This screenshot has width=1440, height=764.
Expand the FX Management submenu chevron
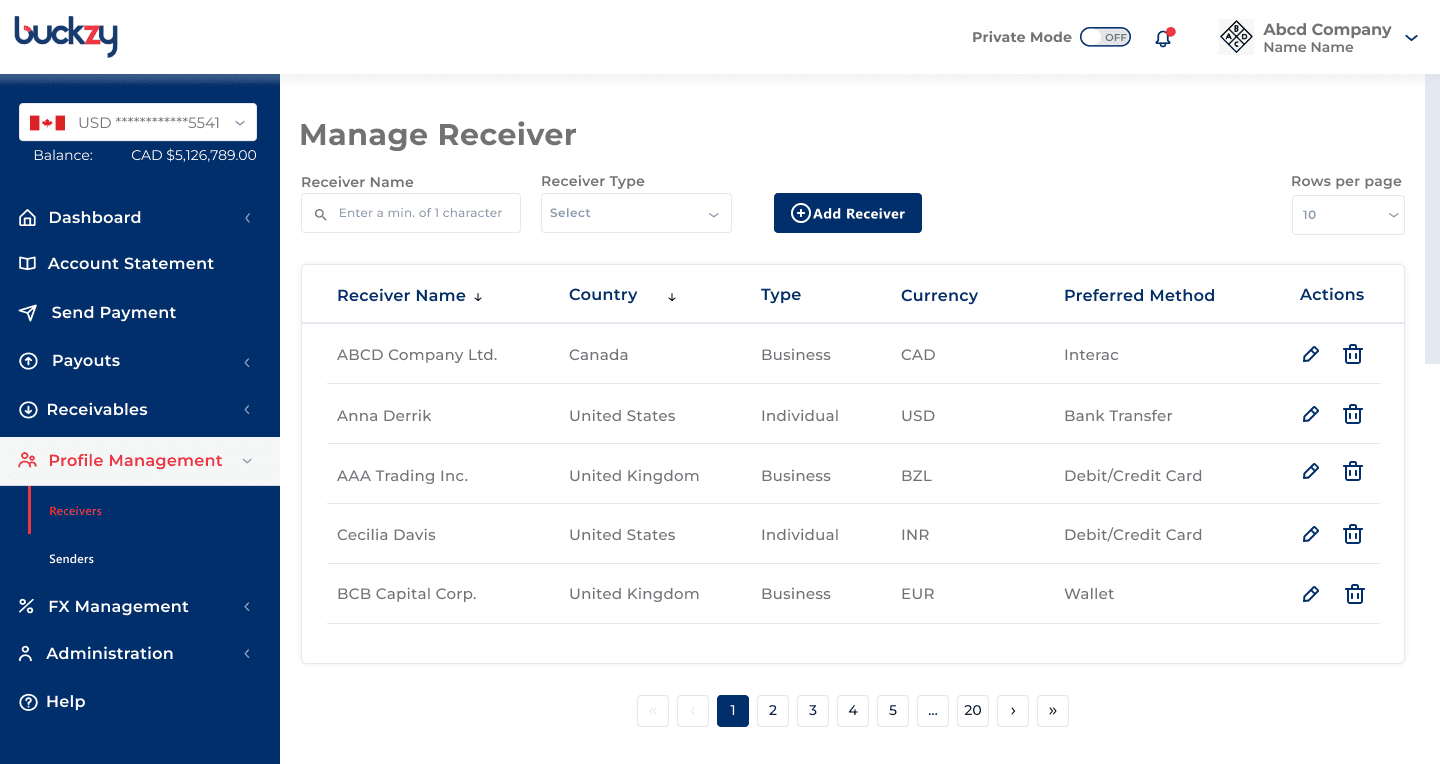(x=247, y=607)
